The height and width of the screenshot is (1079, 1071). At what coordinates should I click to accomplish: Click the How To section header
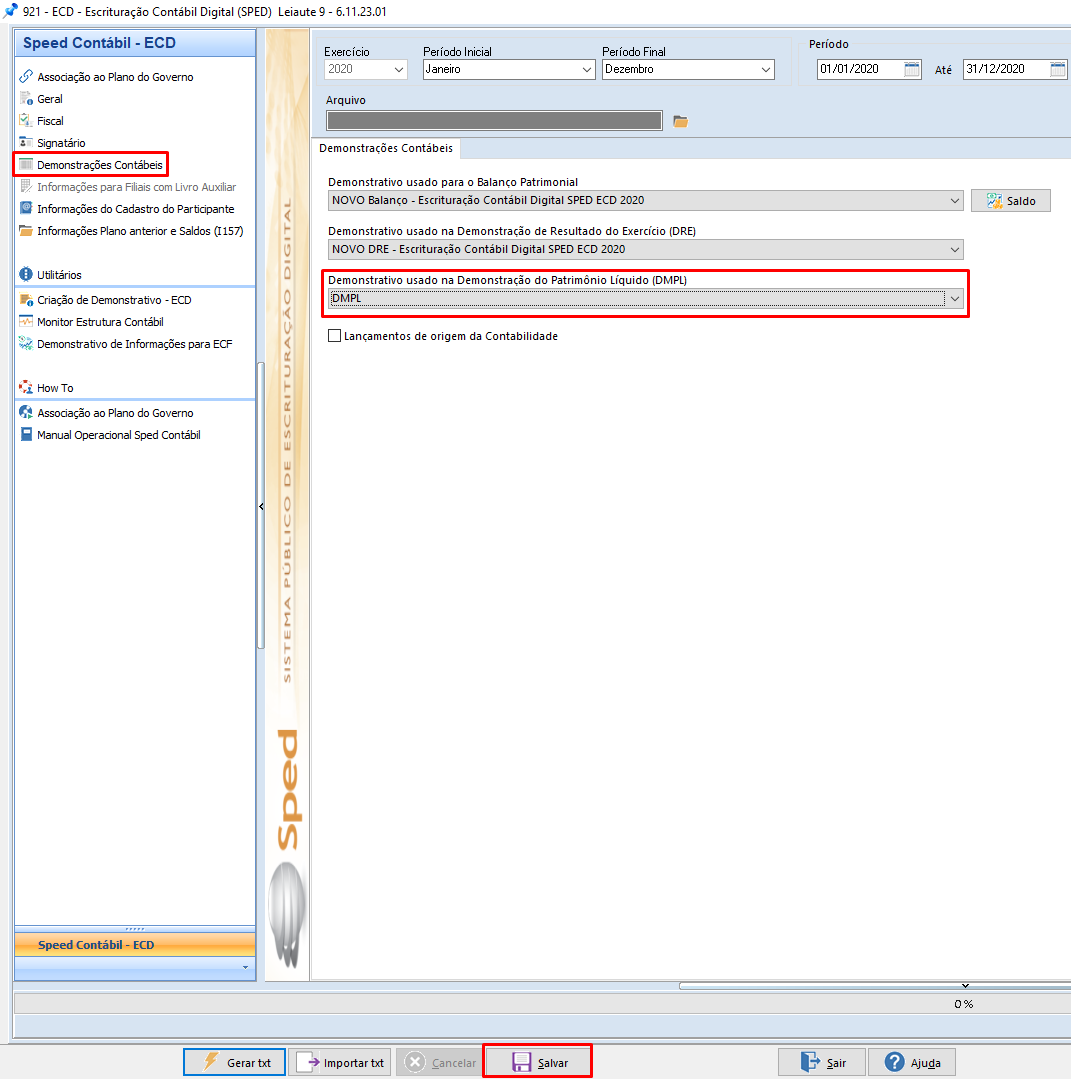(55, 387)
